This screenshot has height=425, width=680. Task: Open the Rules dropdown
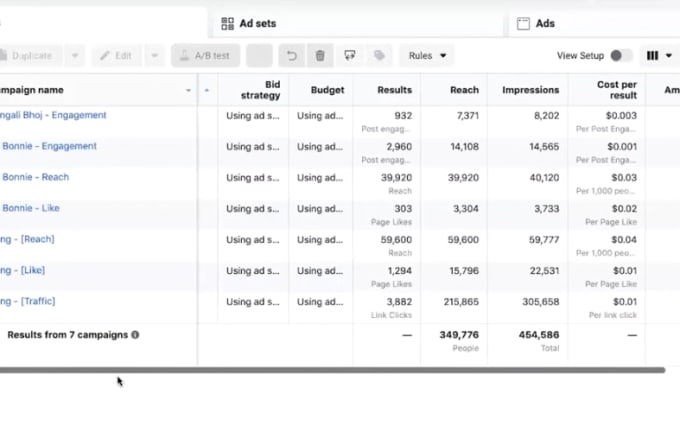point(427,56)
